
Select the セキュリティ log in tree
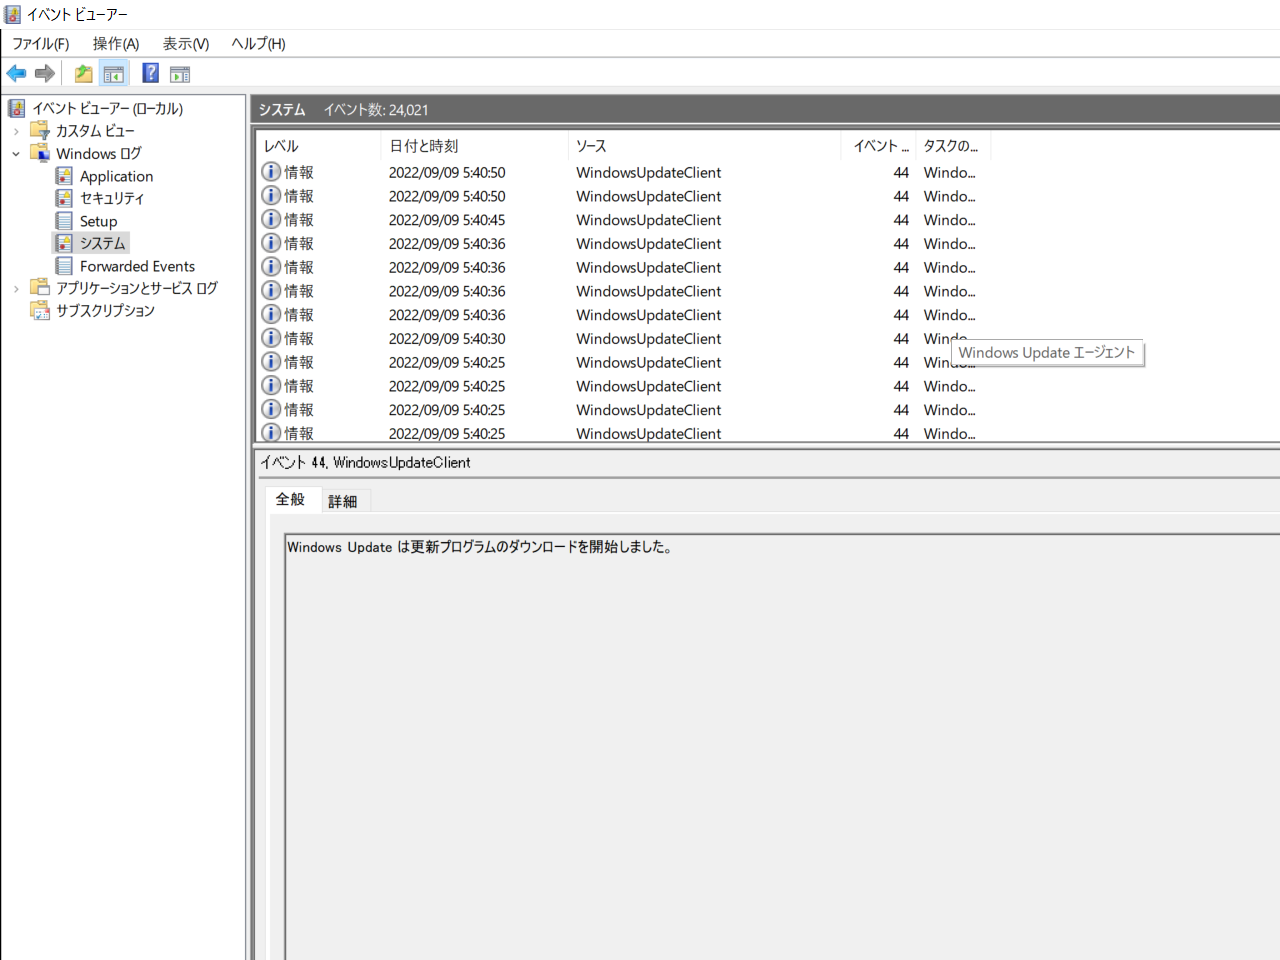click(x=112, y=198)
